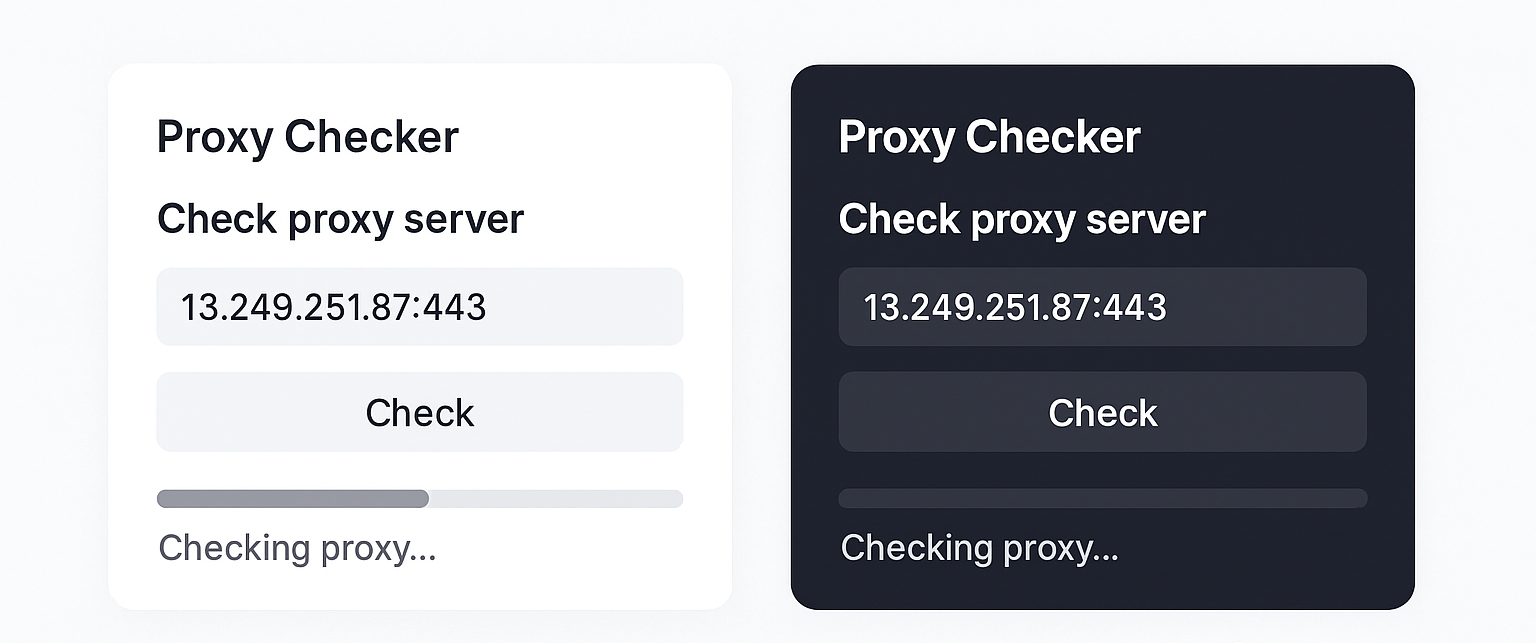Click the page background between the two cards
Screen dimensions: 1536x643
[x=761, y=330]
